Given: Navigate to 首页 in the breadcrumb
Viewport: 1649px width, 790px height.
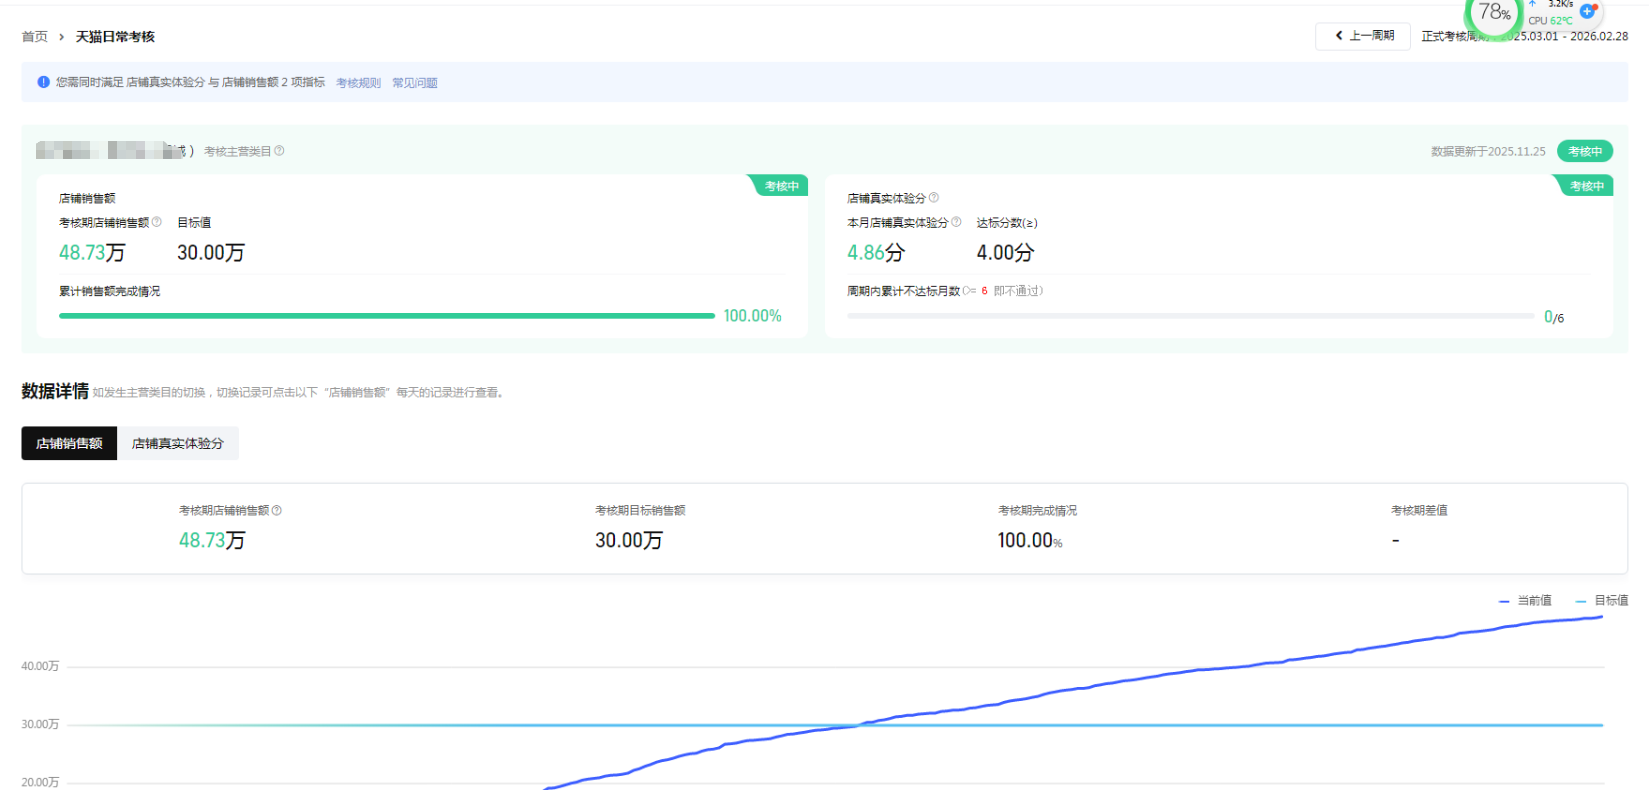Looking at the screenshot, I should (35, 37).
